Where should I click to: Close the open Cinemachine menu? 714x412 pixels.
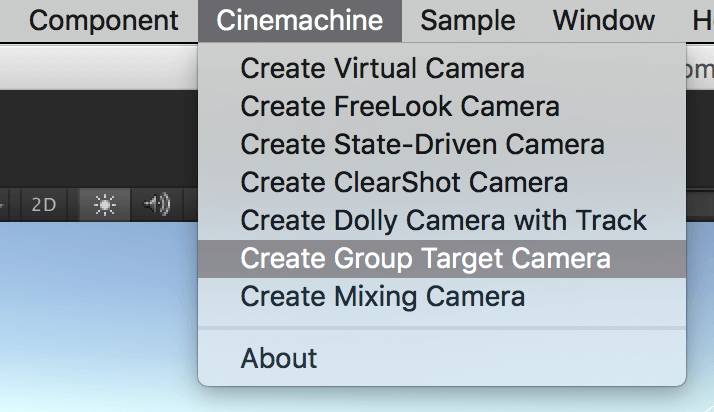point(300,20)
